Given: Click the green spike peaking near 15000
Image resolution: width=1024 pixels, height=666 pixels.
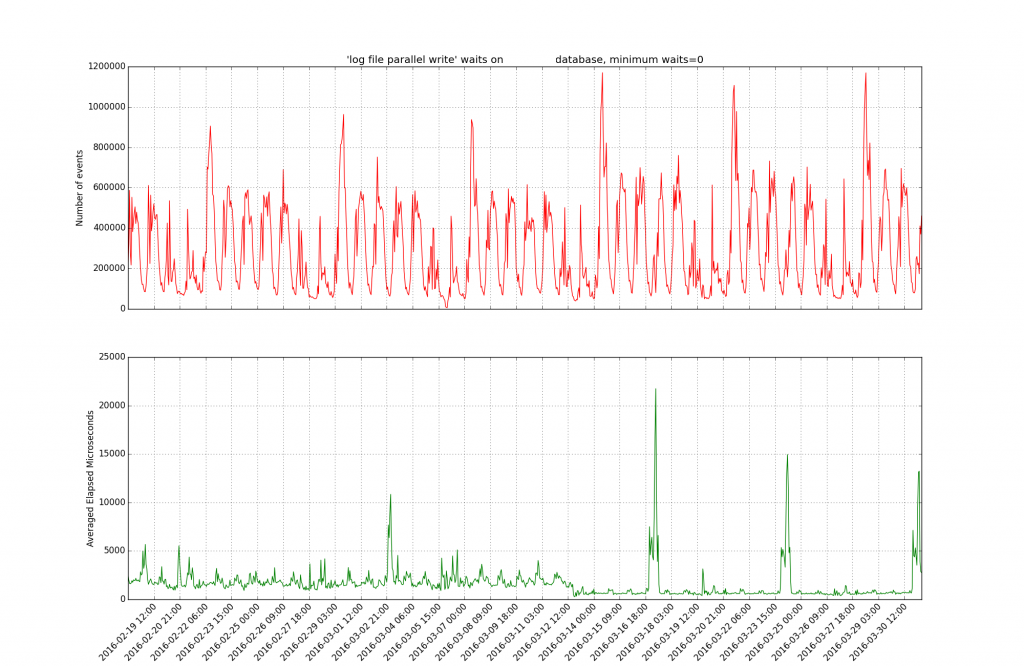Looking at the screenshot, I should tap(787, 458).
